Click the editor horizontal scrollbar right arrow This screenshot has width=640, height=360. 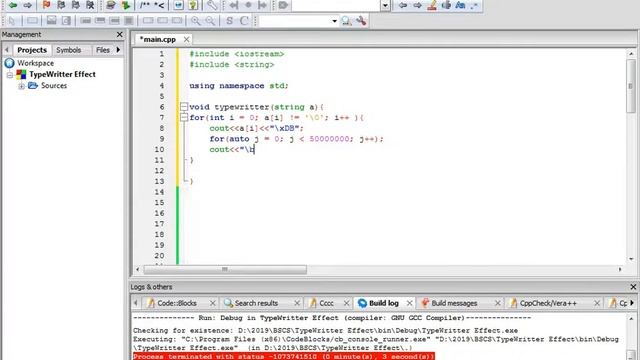[620, 269]
